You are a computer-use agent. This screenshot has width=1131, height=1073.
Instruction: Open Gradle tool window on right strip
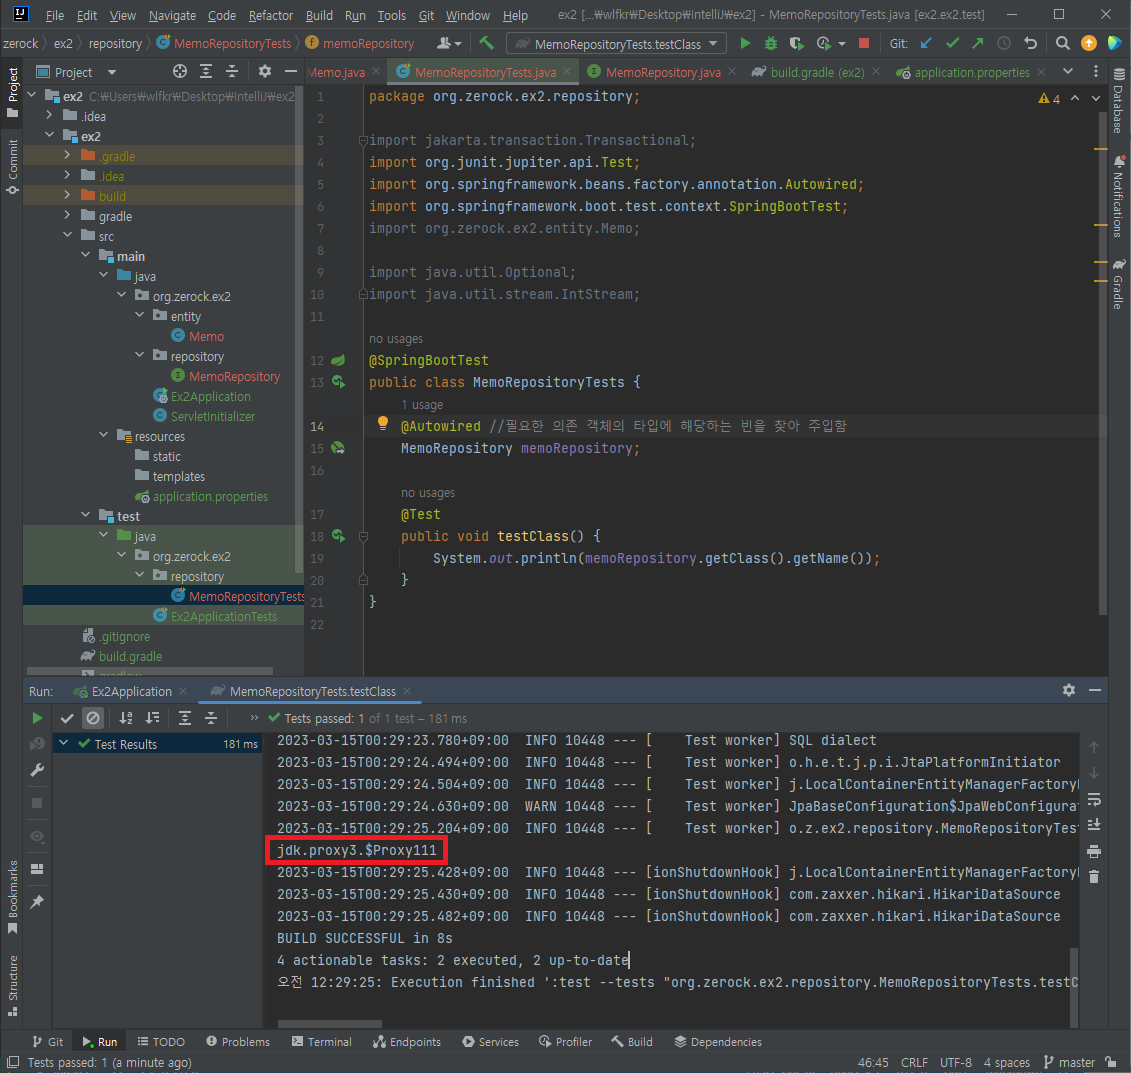pyautogui.click(x=1119, y=283)
